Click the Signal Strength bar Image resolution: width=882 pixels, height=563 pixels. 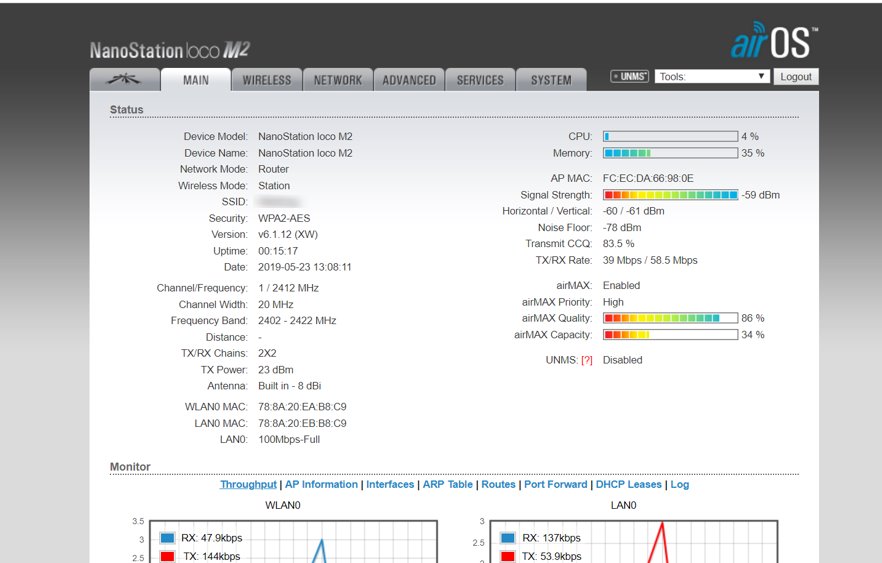670,195
